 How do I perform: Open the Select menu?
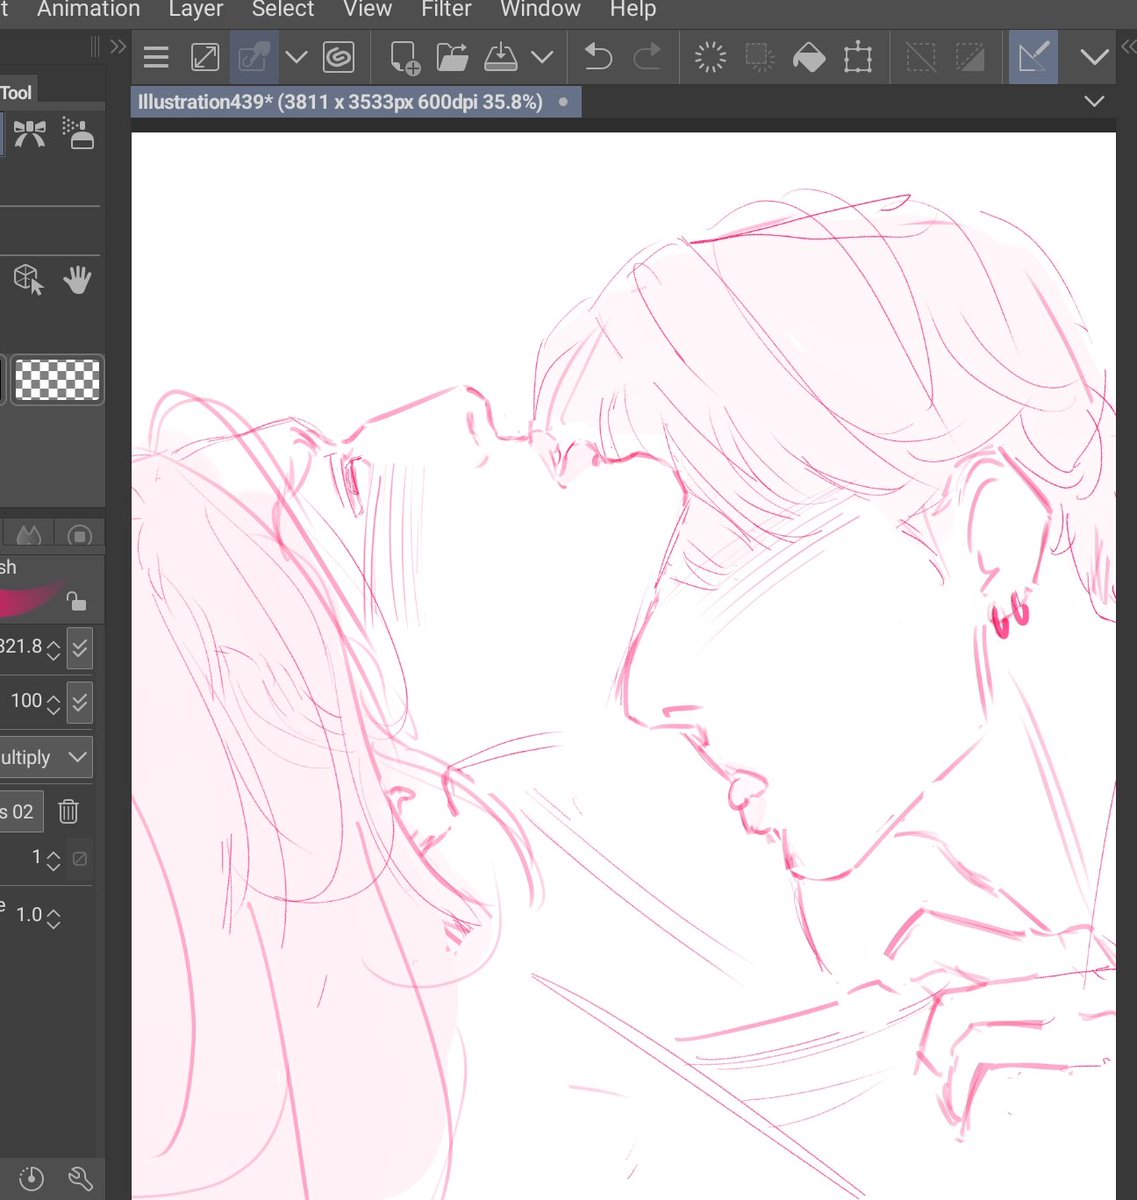click(283, 10)
